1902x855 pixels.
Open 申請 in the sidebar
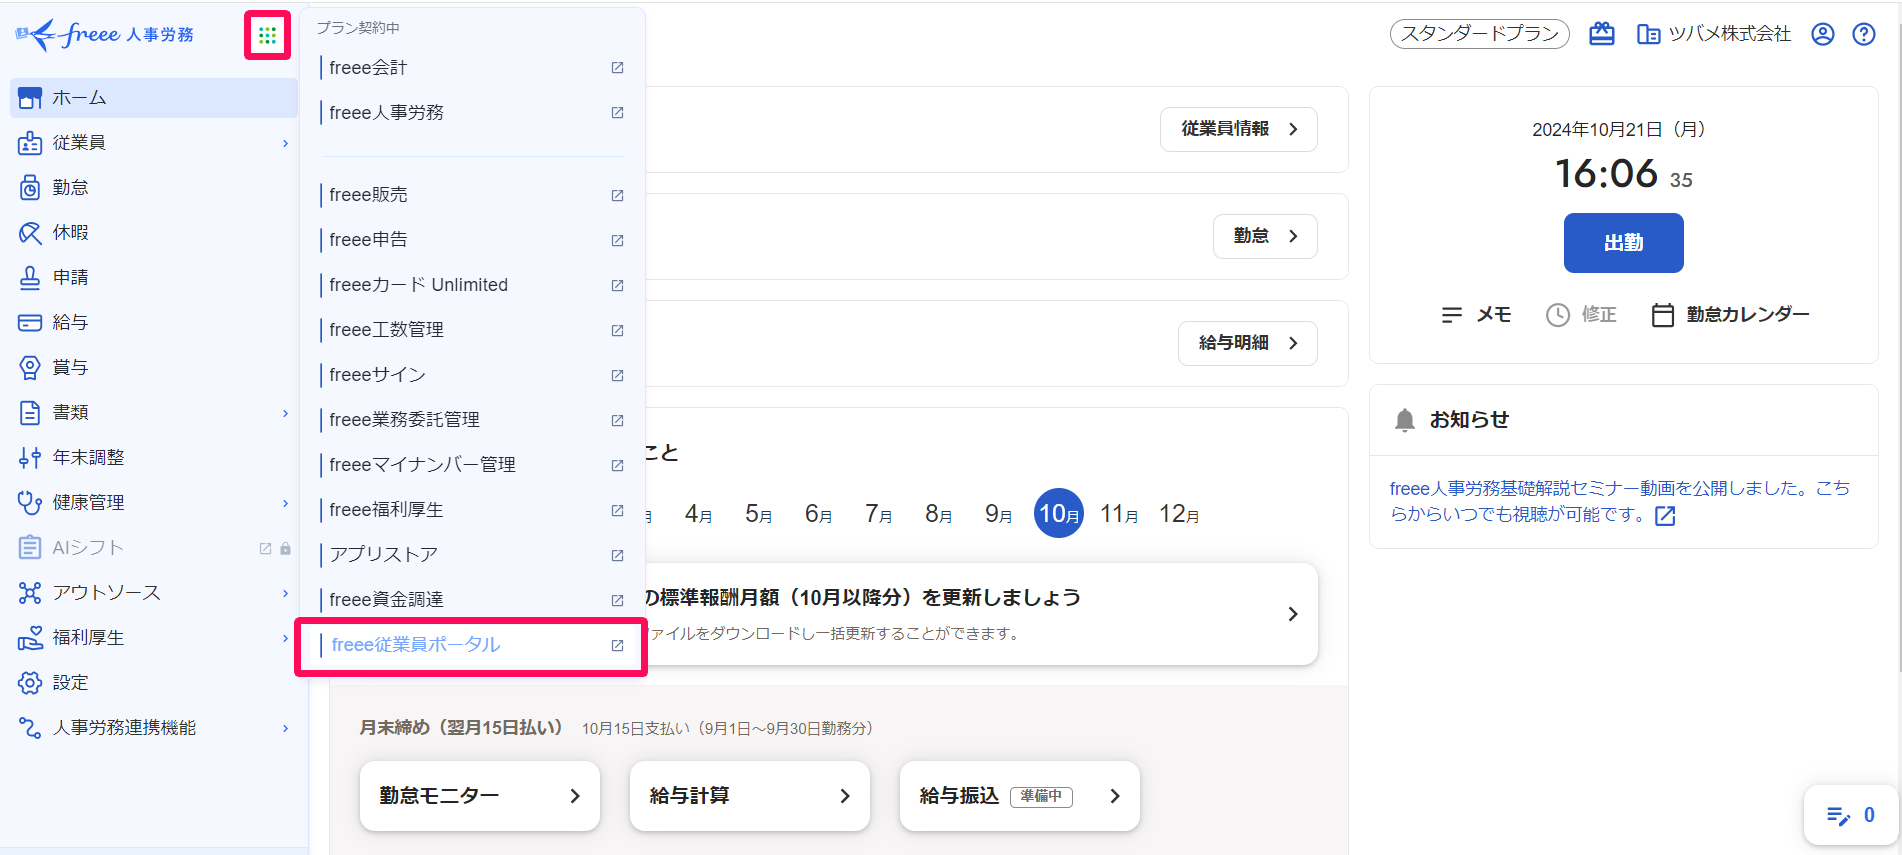(x=154, y=278)
